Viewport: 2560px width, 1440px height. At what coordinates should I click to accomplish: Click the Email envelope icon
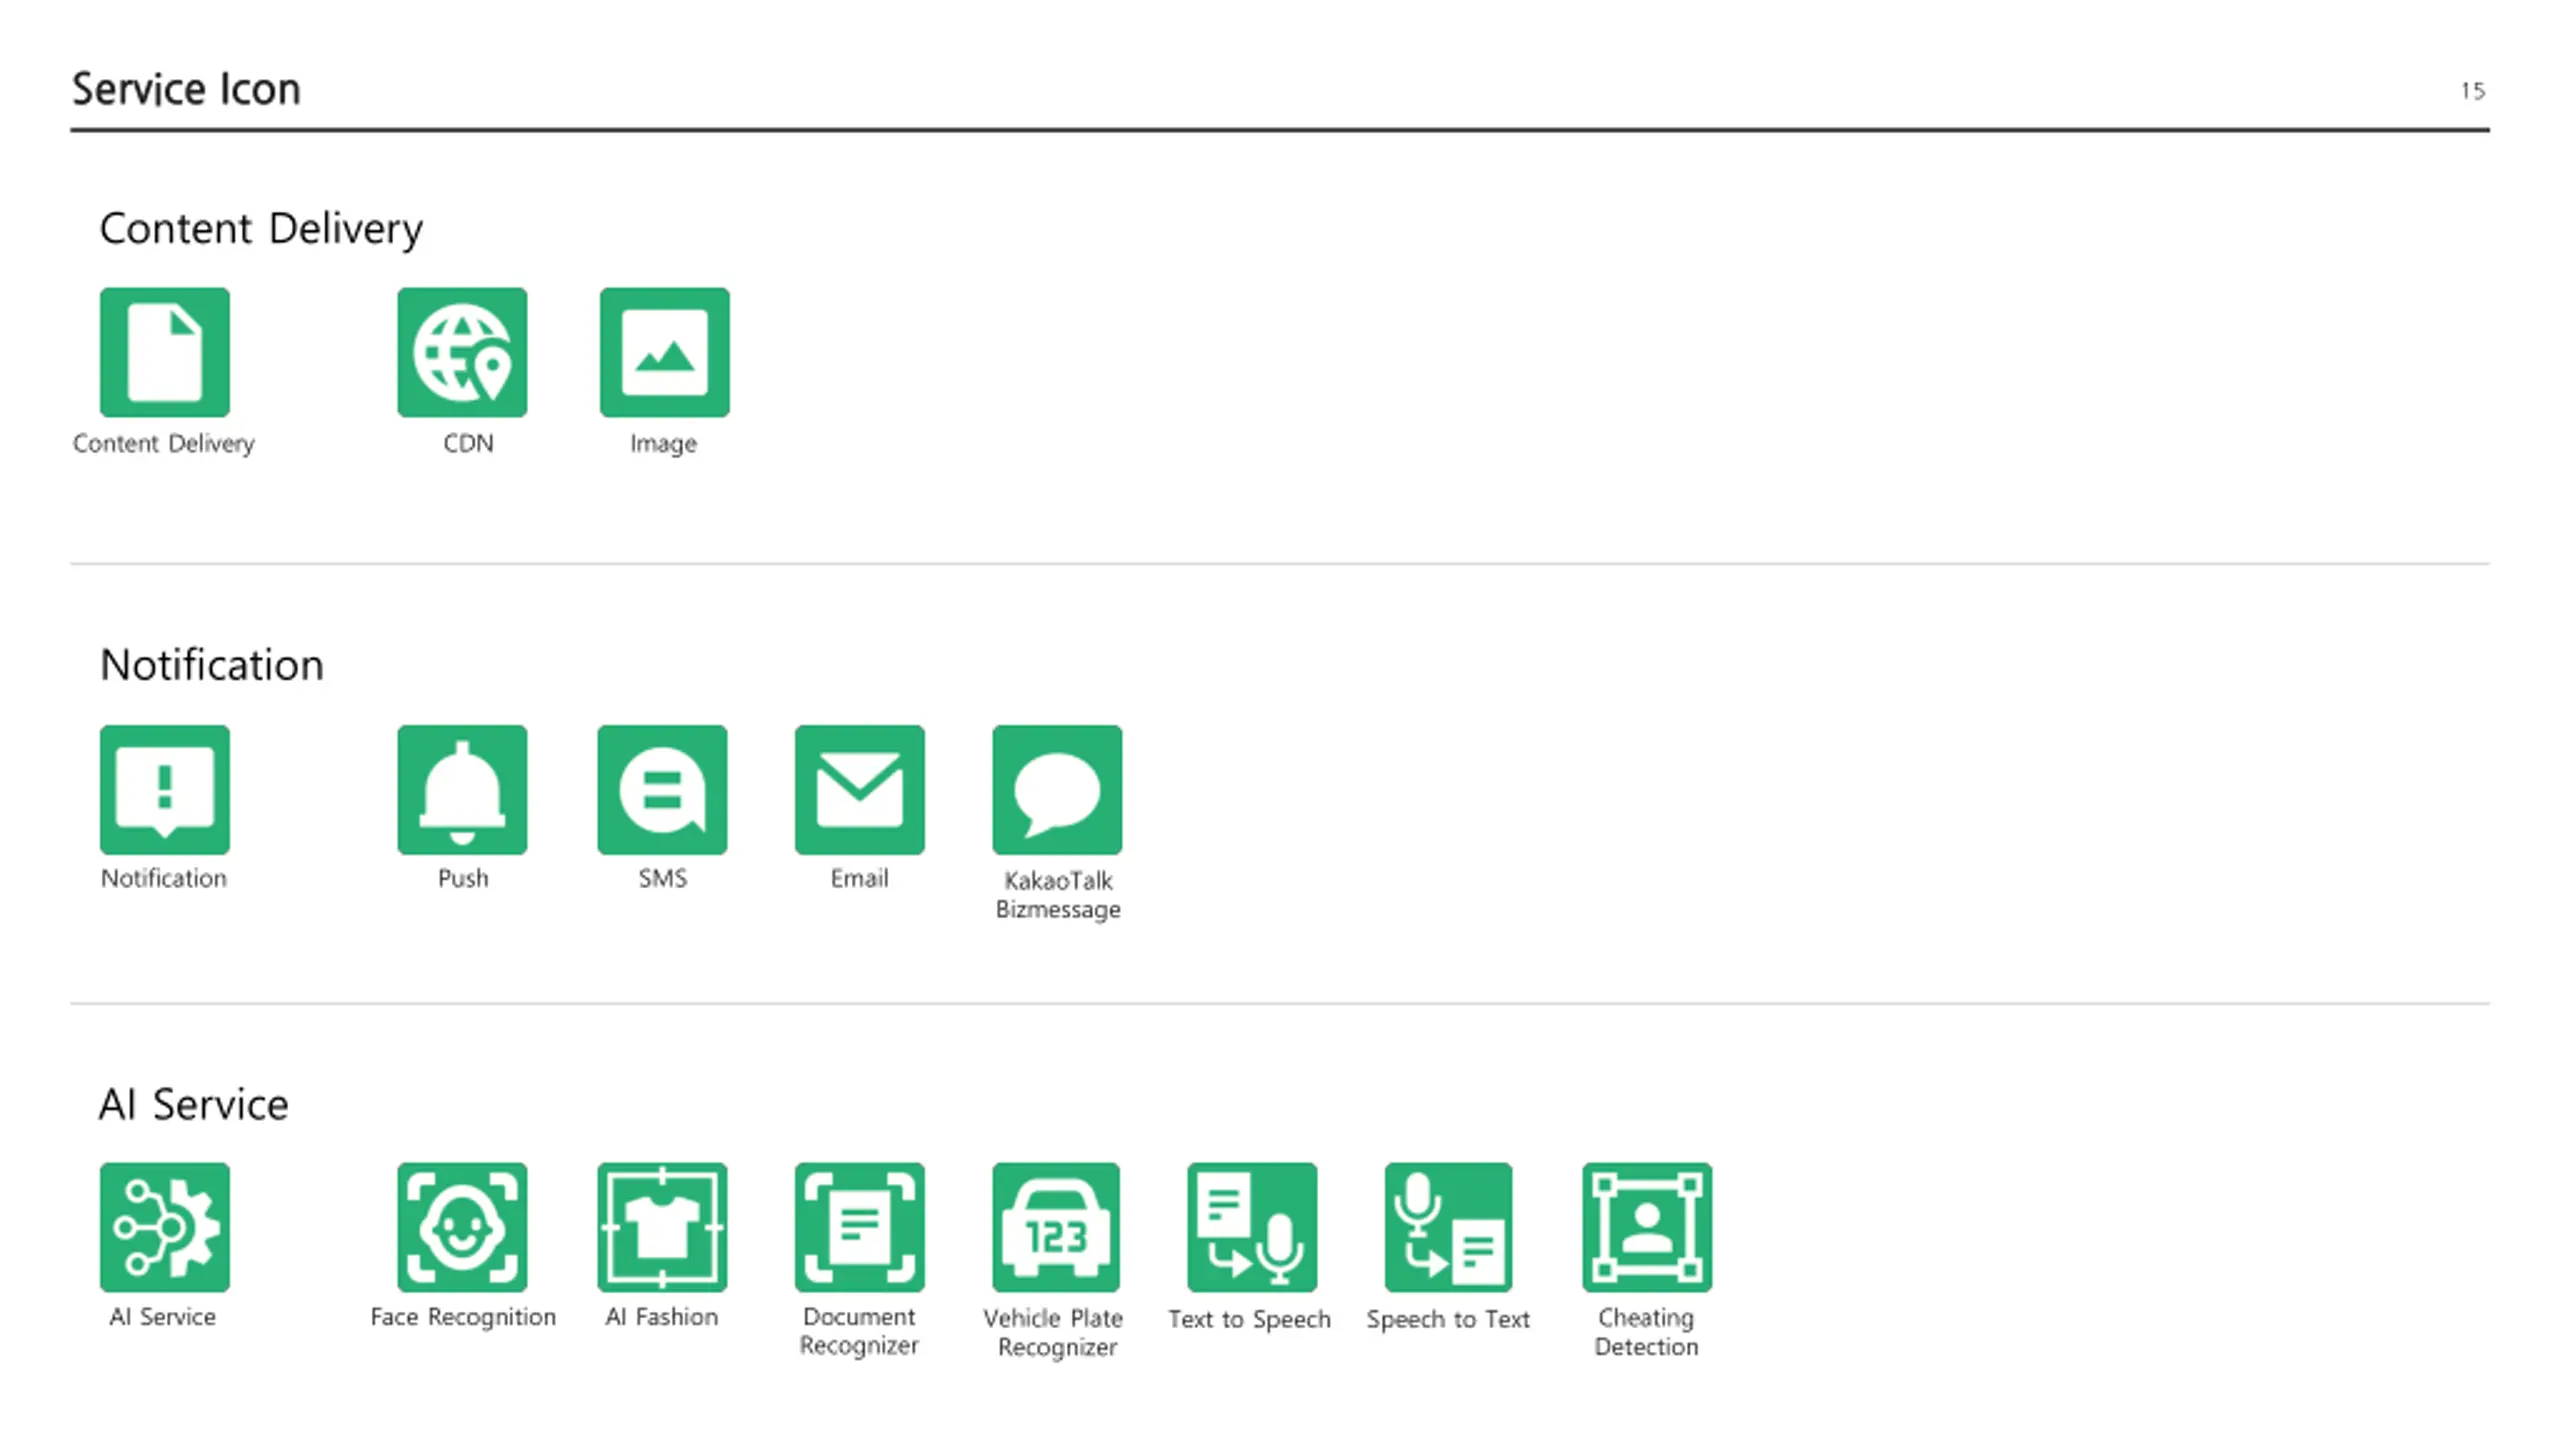coord(860,790)
